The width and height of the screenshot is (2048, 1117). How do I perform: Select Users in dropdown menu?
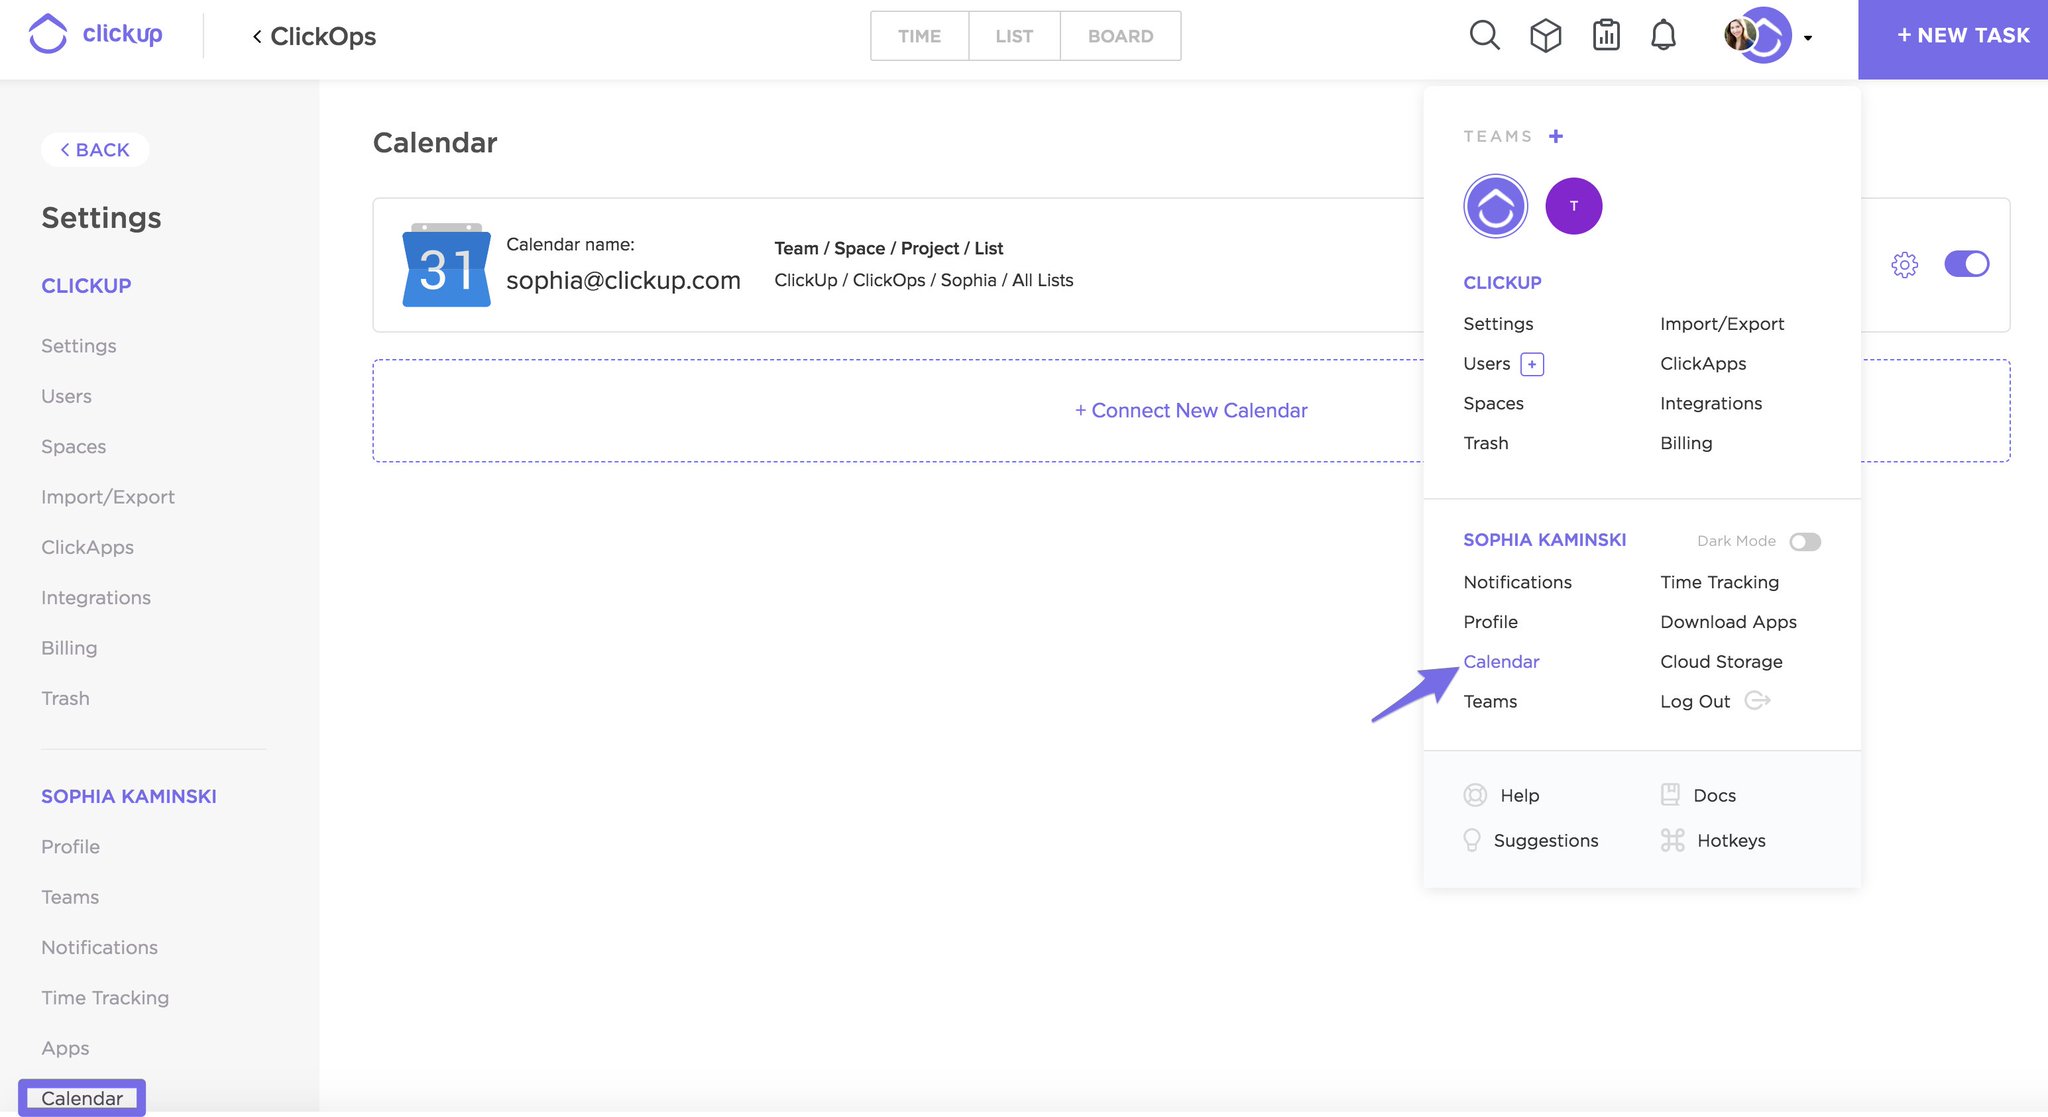[1486, 364]
